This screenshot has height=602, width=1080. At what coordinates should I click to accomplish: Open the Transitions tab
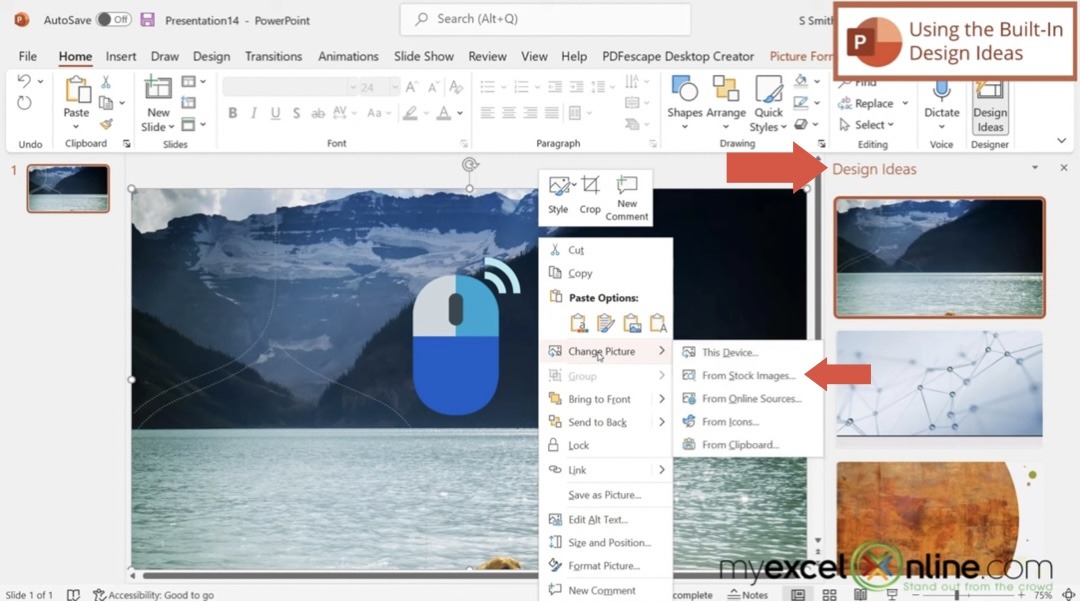pos(273,56)
